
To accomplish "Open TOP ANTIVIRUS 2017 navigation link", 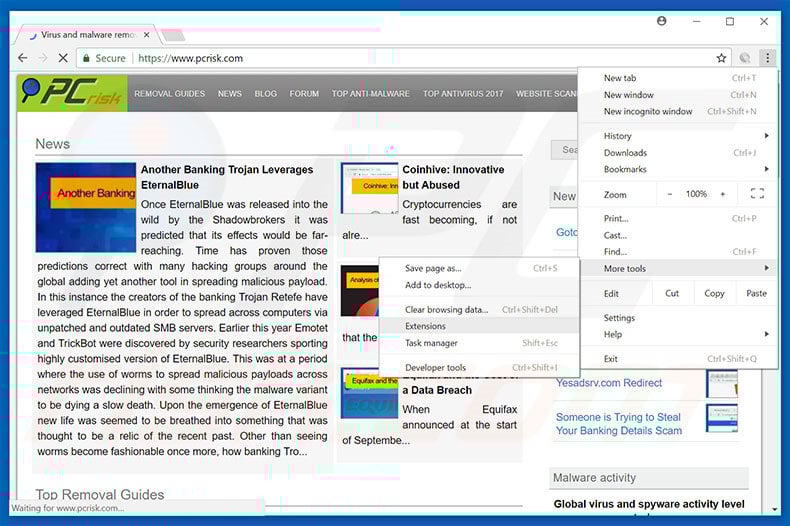I will 463,94.
